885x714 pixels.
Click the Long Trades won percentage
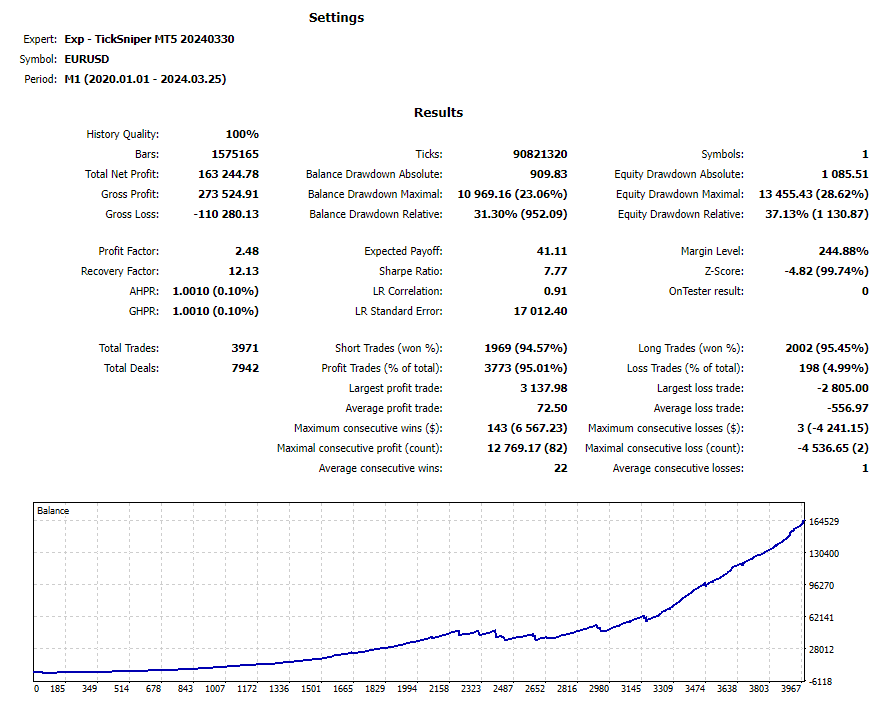(x=827, y=348)
